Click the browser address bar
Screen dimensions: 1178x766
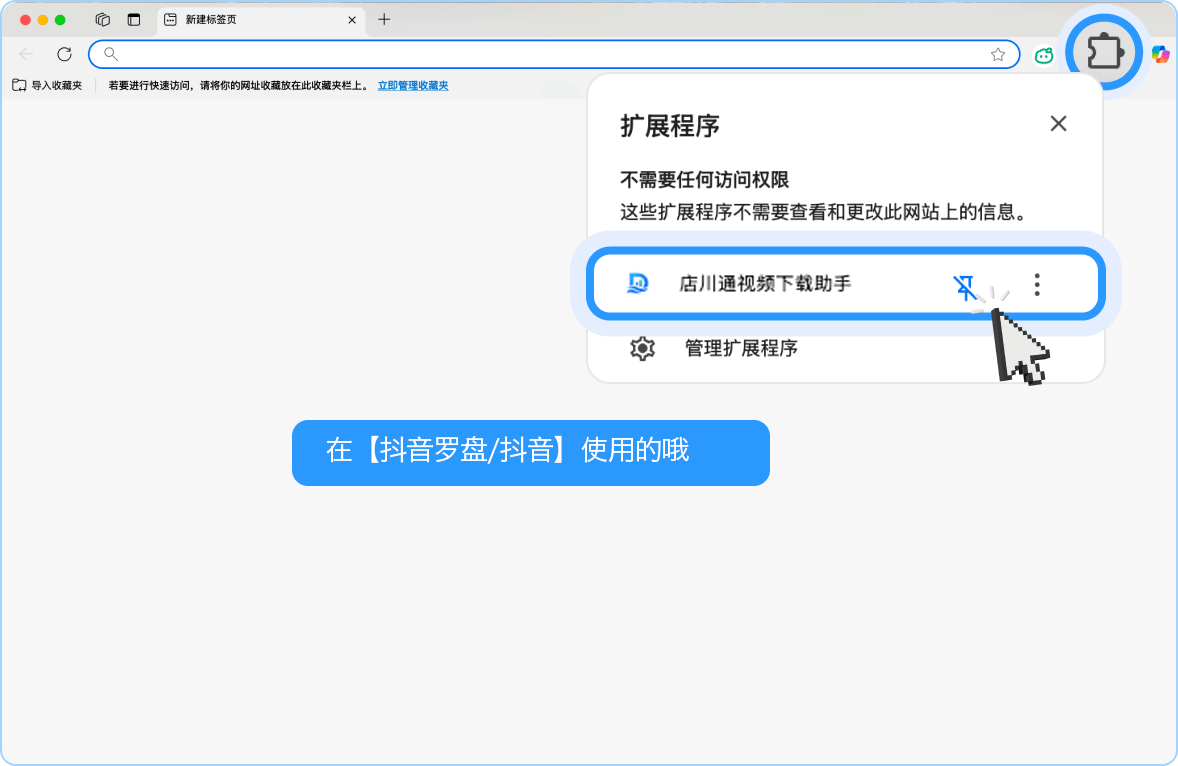[x=554, y=54]
